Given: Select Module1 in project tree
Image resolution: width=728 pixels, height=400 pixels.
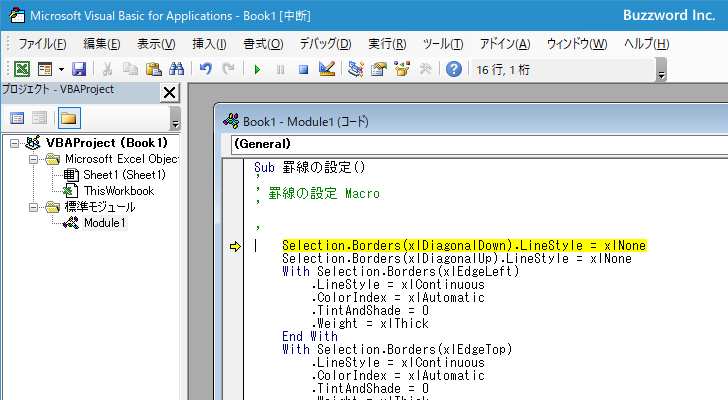Looking at the screenshot, I should pos(104,223).
